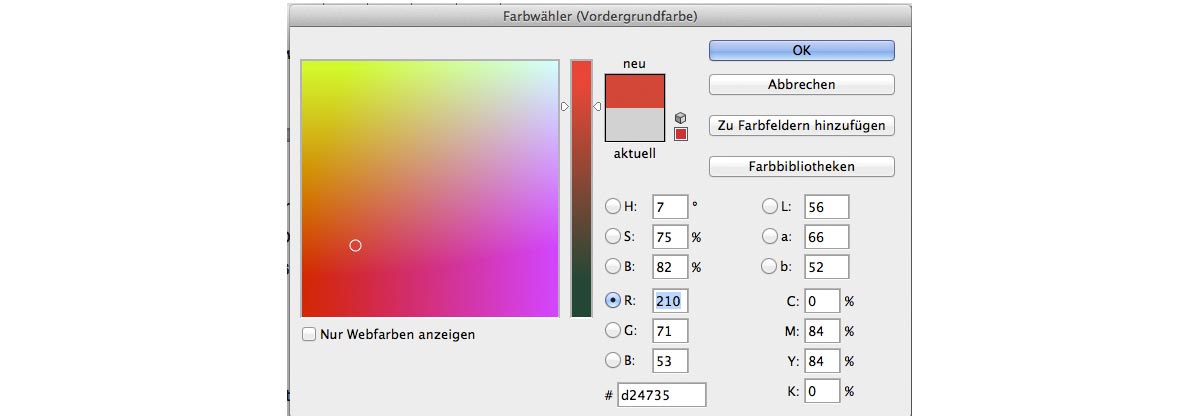Screen dimensions: 1200x420
Task: Click the R value field showing 210
Action: click(x=670, y=299)
